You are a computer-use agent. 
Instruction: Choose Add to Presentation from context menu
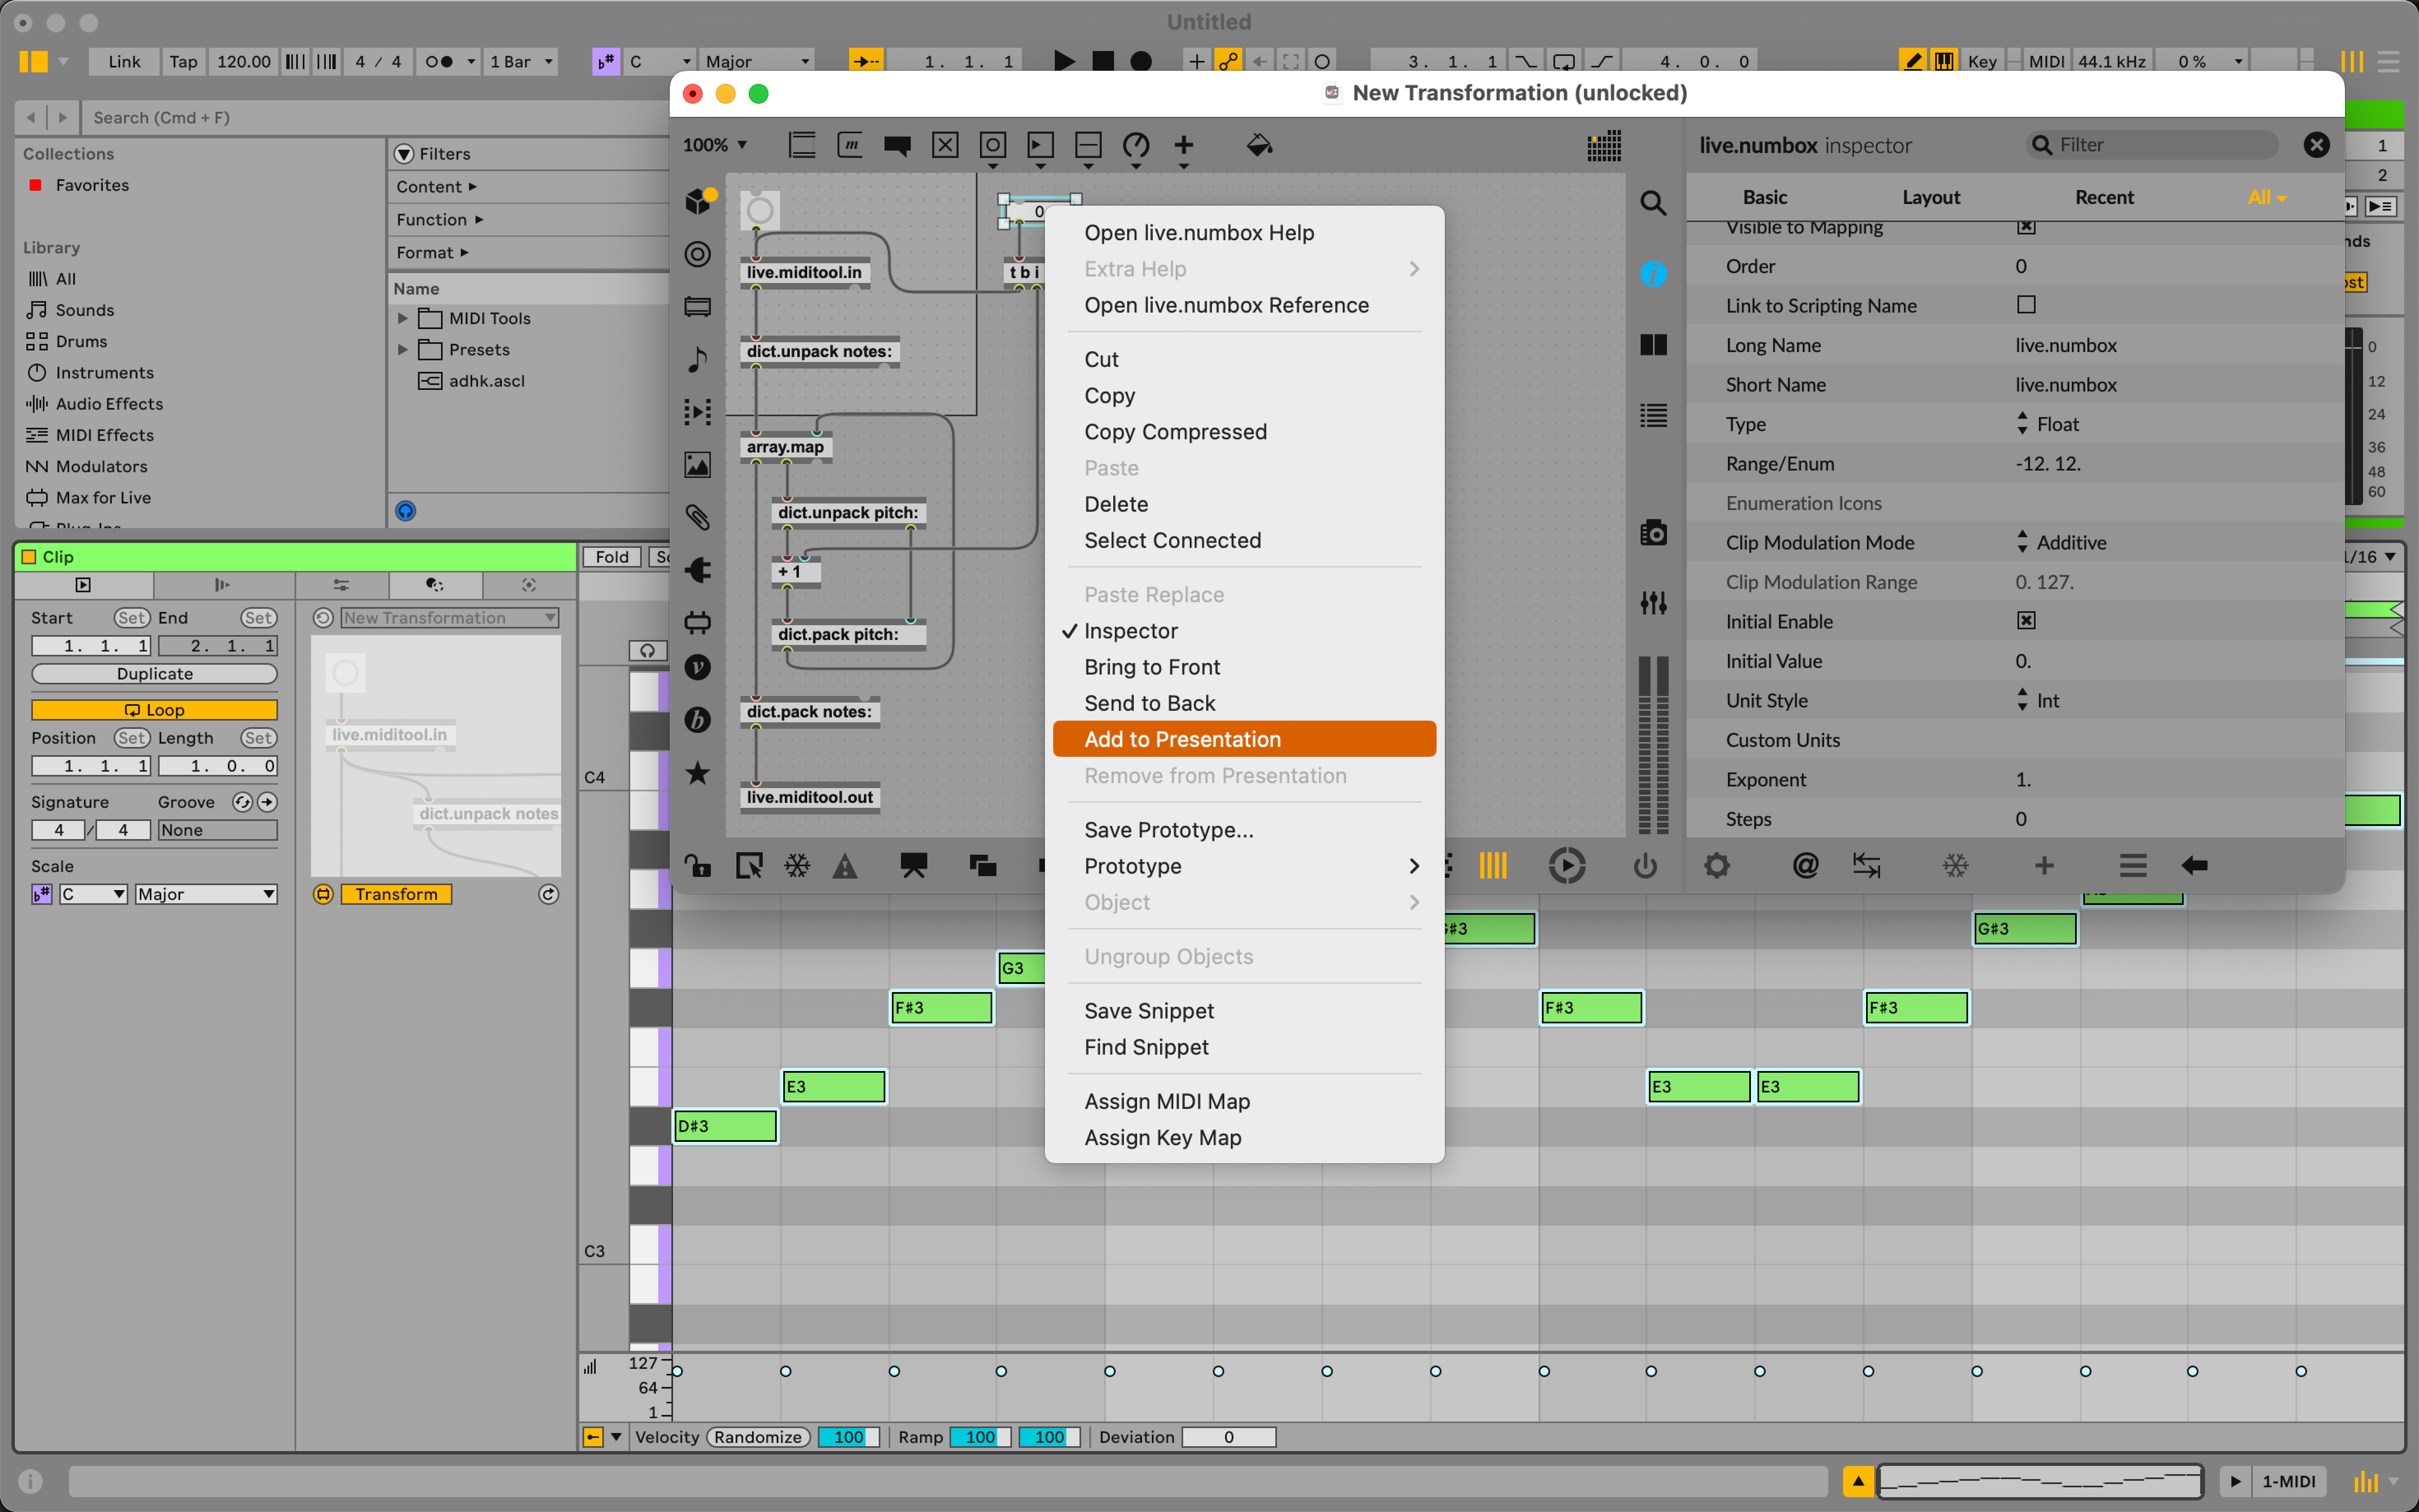coord(1244,739)
